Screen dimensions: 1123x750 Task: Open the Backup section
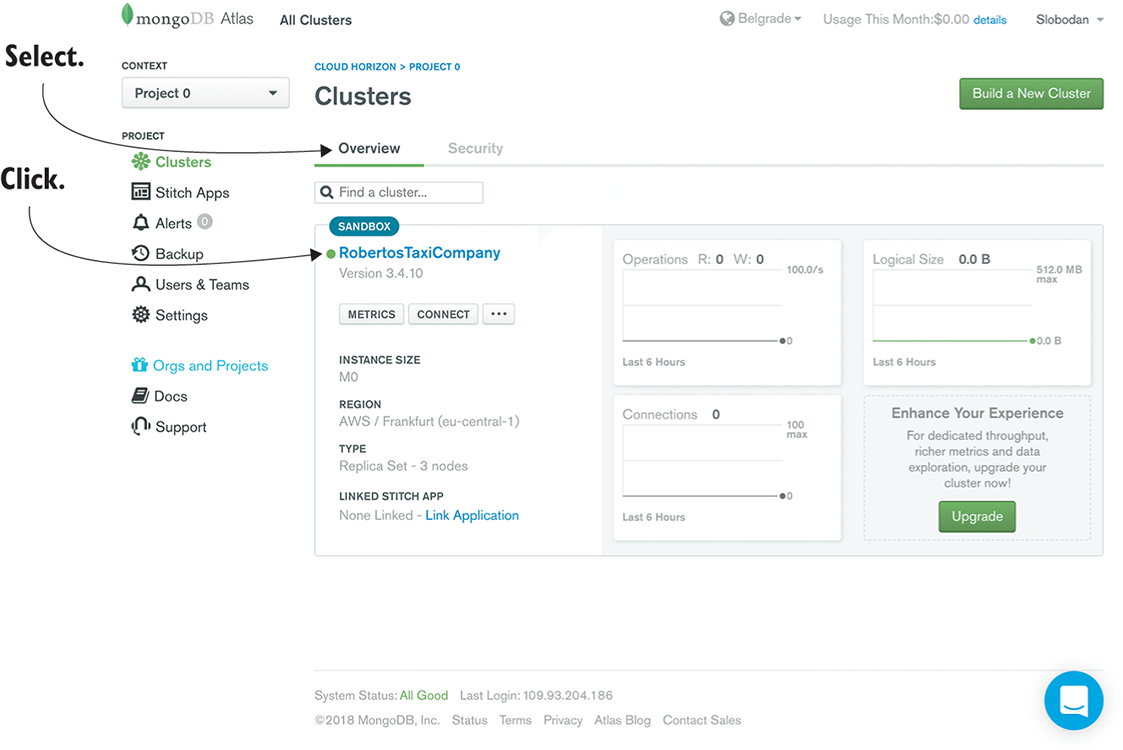(178, 254)
